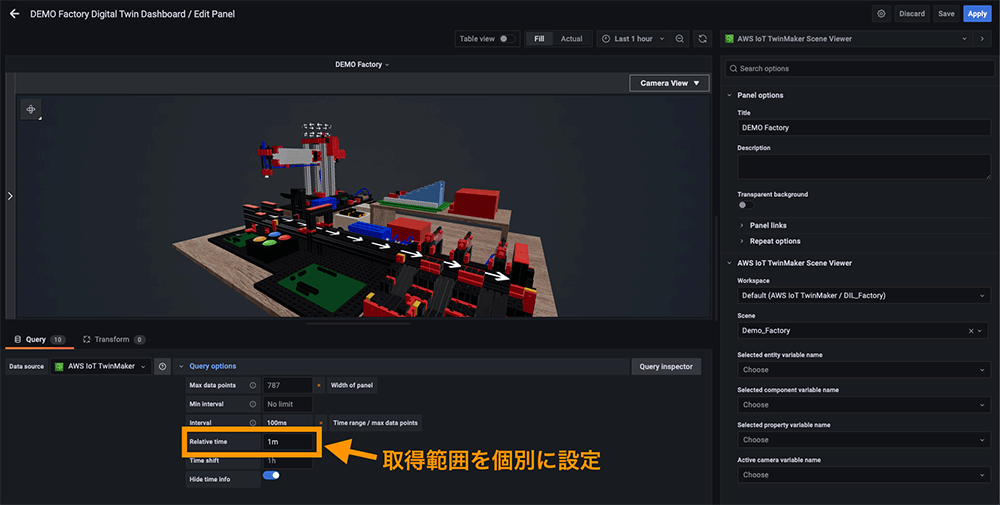Viewport: 1000px width, 505px height.
Task: Open the Camera View dropdown
Action: tap(669, 84)
